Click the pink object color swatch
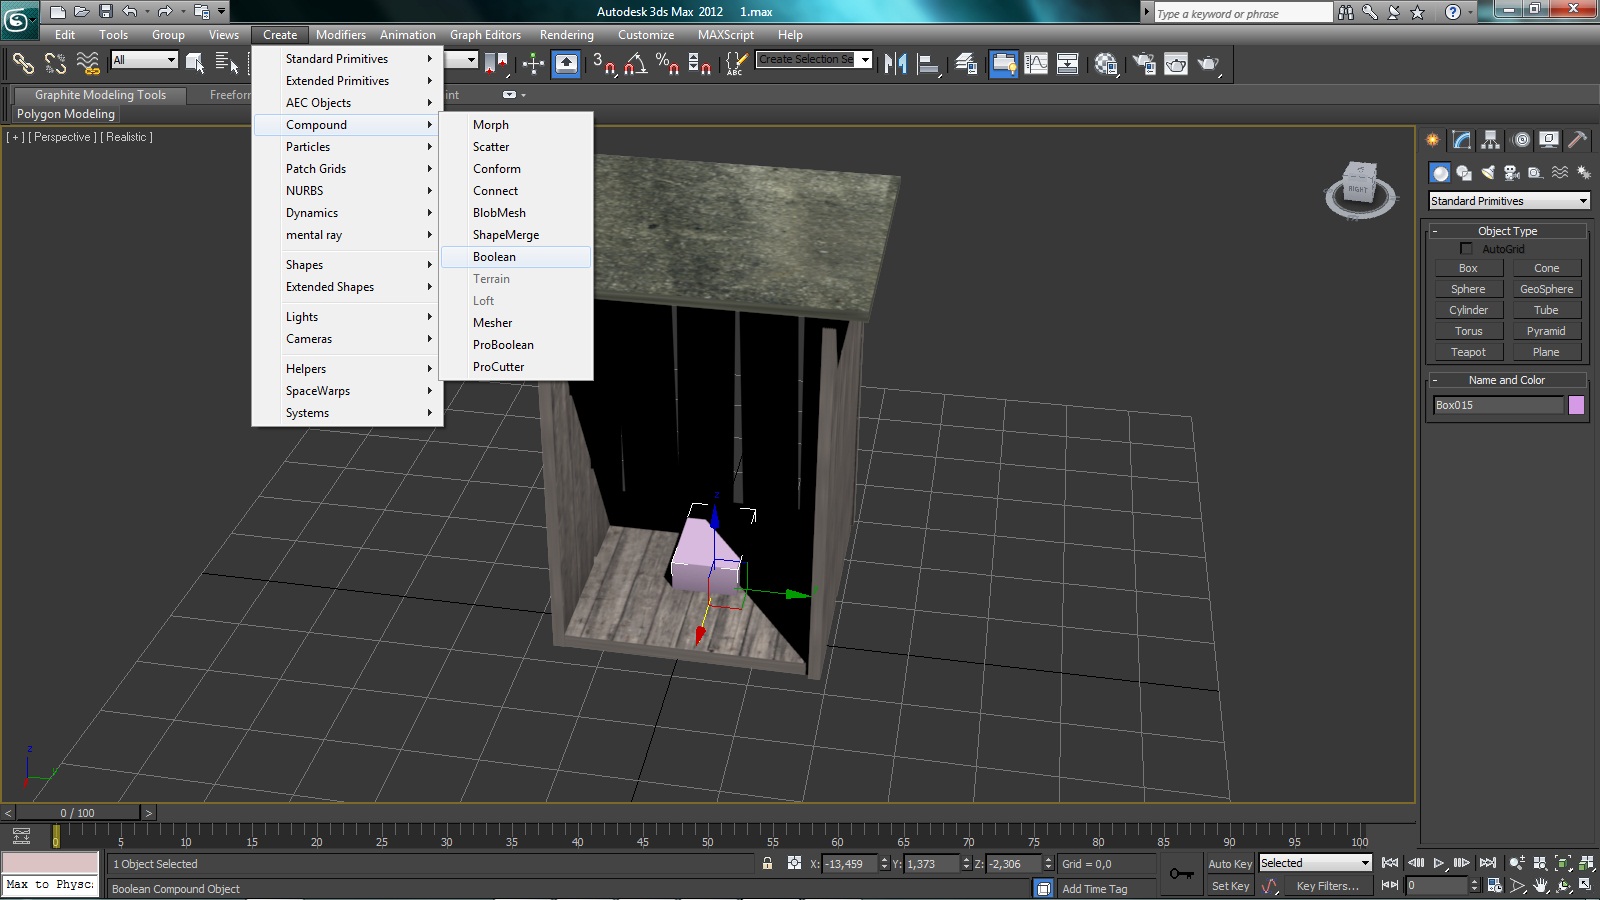Image resolution: width=1600 pixels, height=900 pixels. pyautogui.click(x=1576, y=405)
